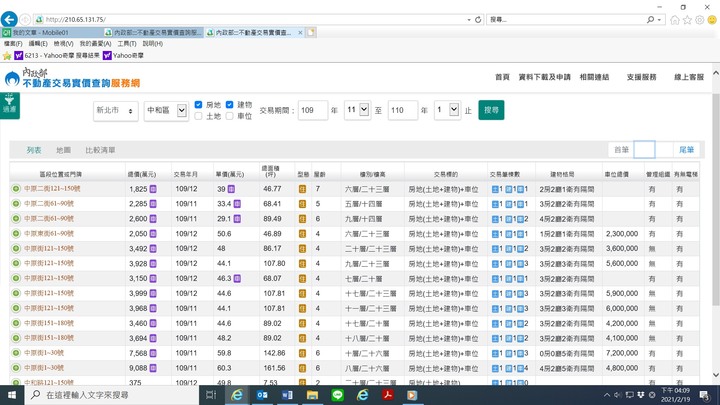Open notification center icon
The image size is (720, 405).
(704, 395)
